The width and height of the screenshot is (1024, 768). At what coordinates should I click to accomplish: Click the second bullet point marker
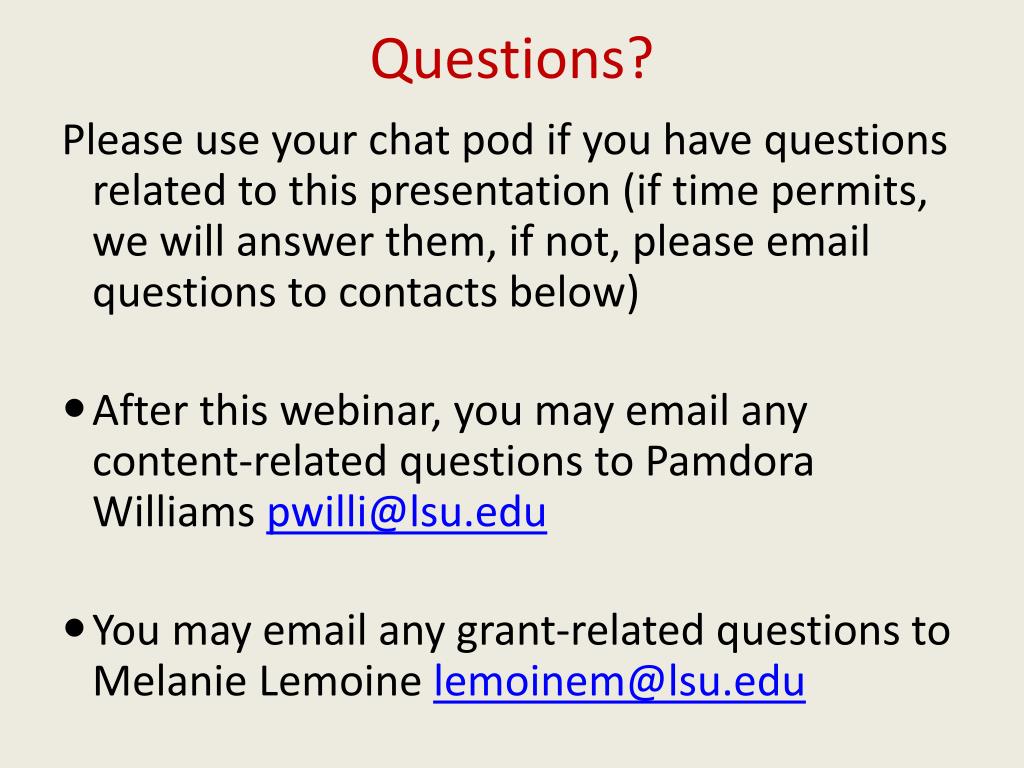[75, 628]
